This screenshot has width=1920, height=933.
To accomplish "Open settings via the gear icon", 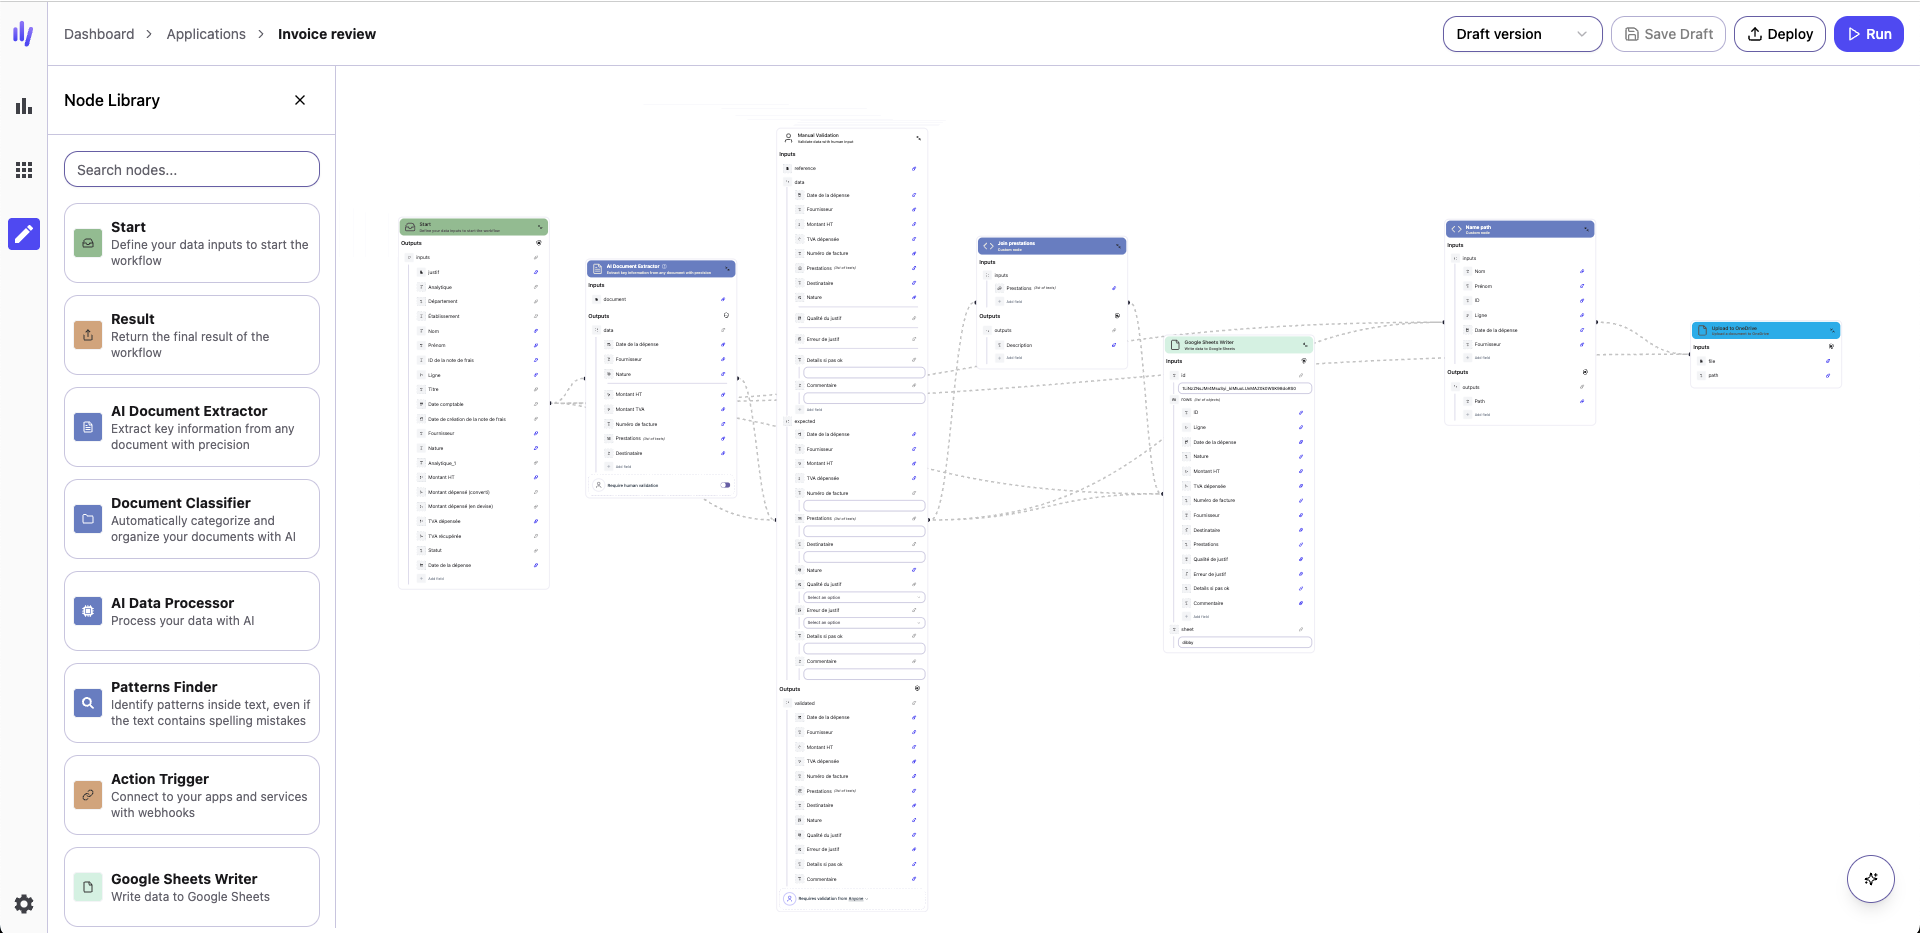I will pos(24,904).
